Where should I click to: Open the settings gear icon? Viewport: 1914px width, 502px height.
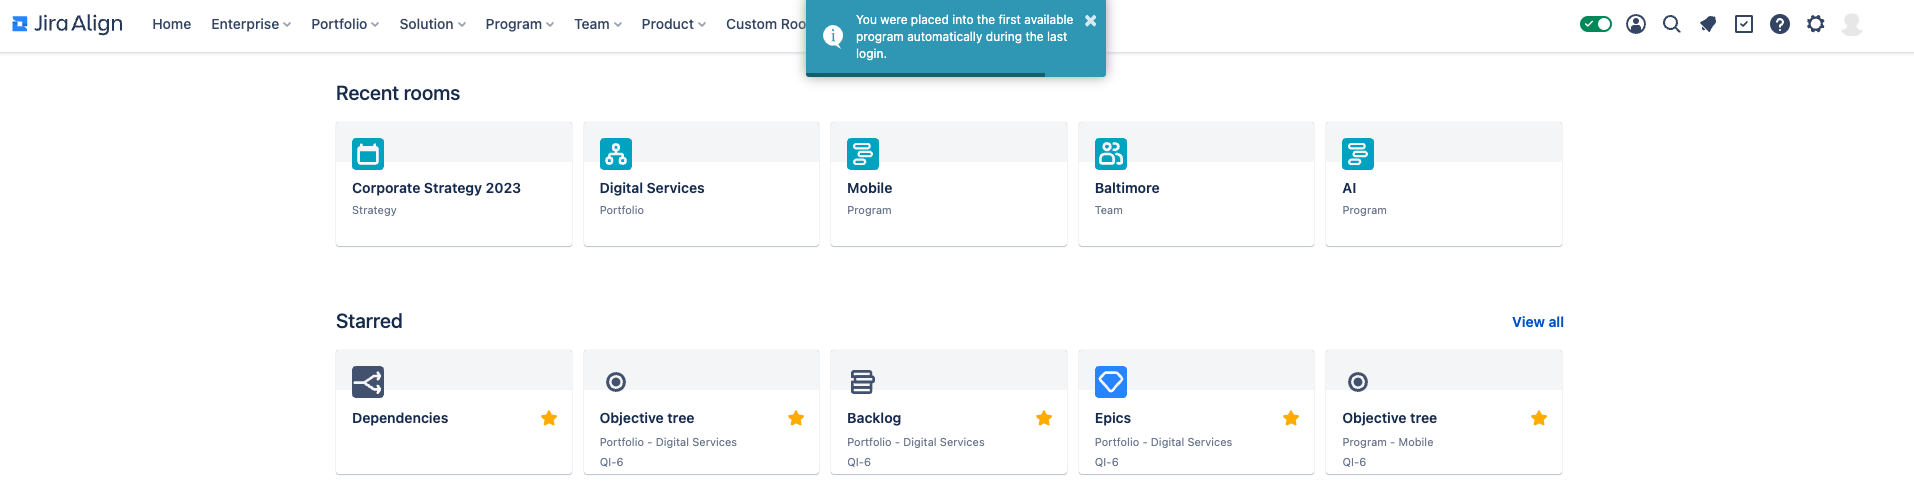click(x=1815, y=24)
